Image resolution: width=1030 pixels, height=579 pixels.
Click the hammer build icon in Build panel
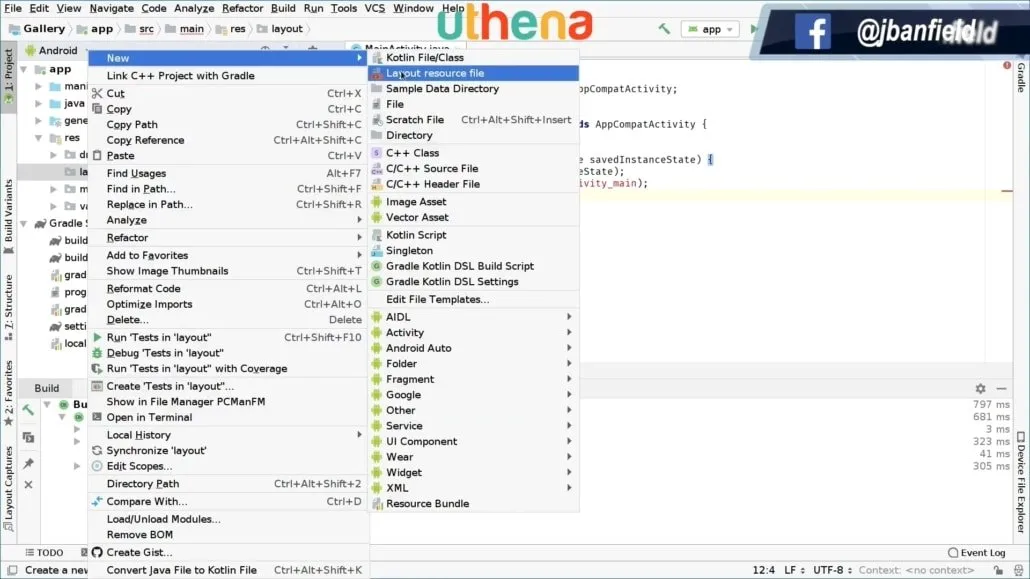click(x=28, y=410)
